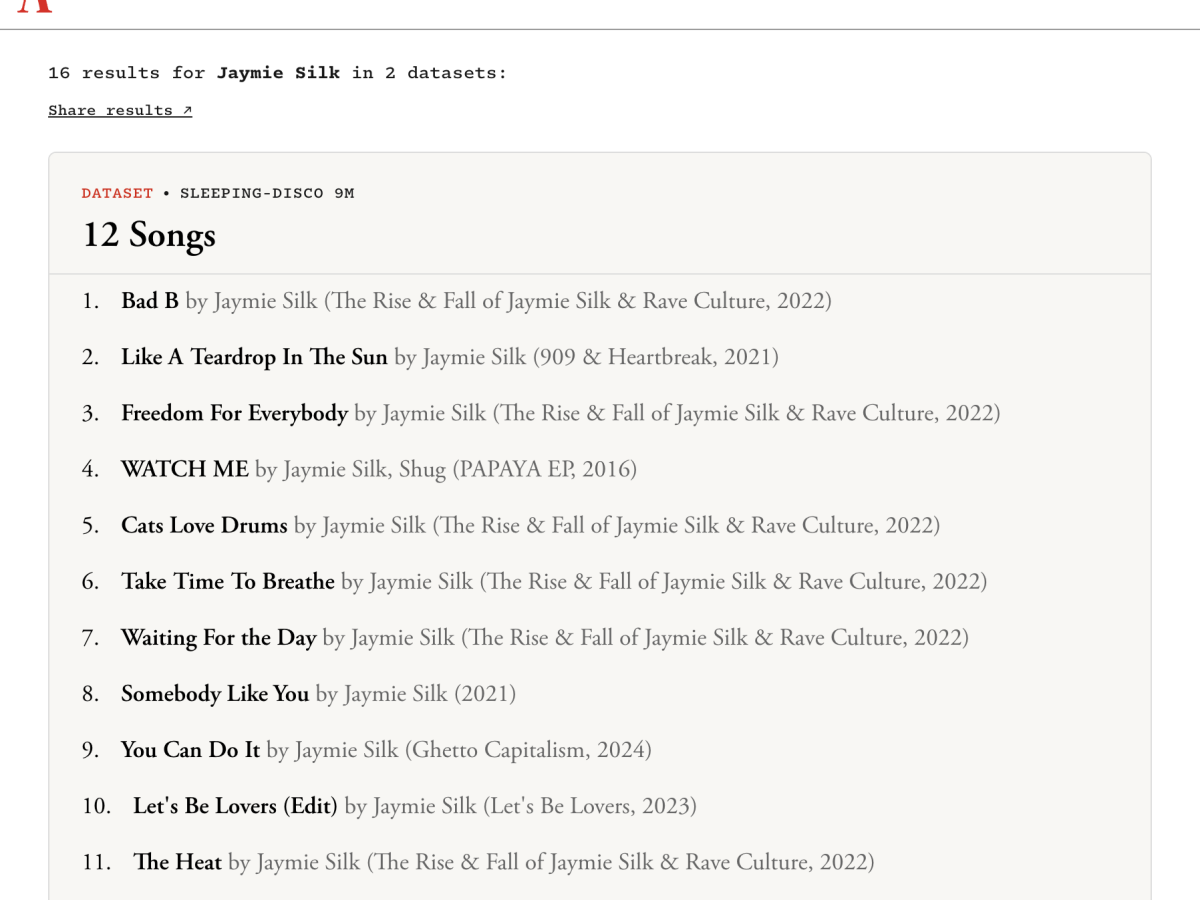Click the album text Let's Be Lovers, 2023
Viewport: 1200px width, 900px height.
point(590,805)
